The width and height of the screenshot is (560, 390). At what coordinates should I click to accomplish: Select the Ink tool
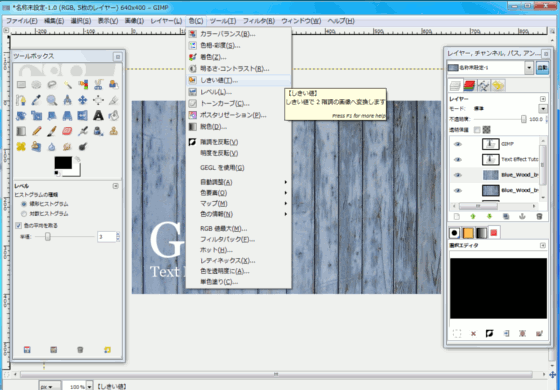[98, 131]
